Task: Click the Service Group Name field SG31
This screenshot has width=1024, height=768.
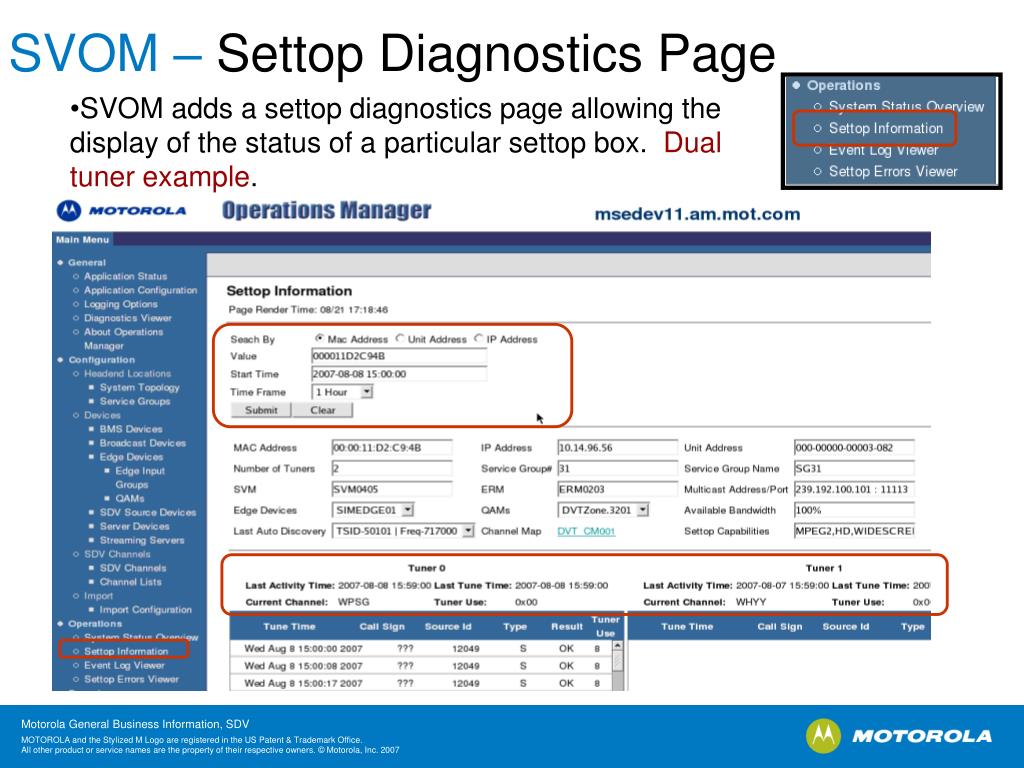Action: click(x=854, y=469)
